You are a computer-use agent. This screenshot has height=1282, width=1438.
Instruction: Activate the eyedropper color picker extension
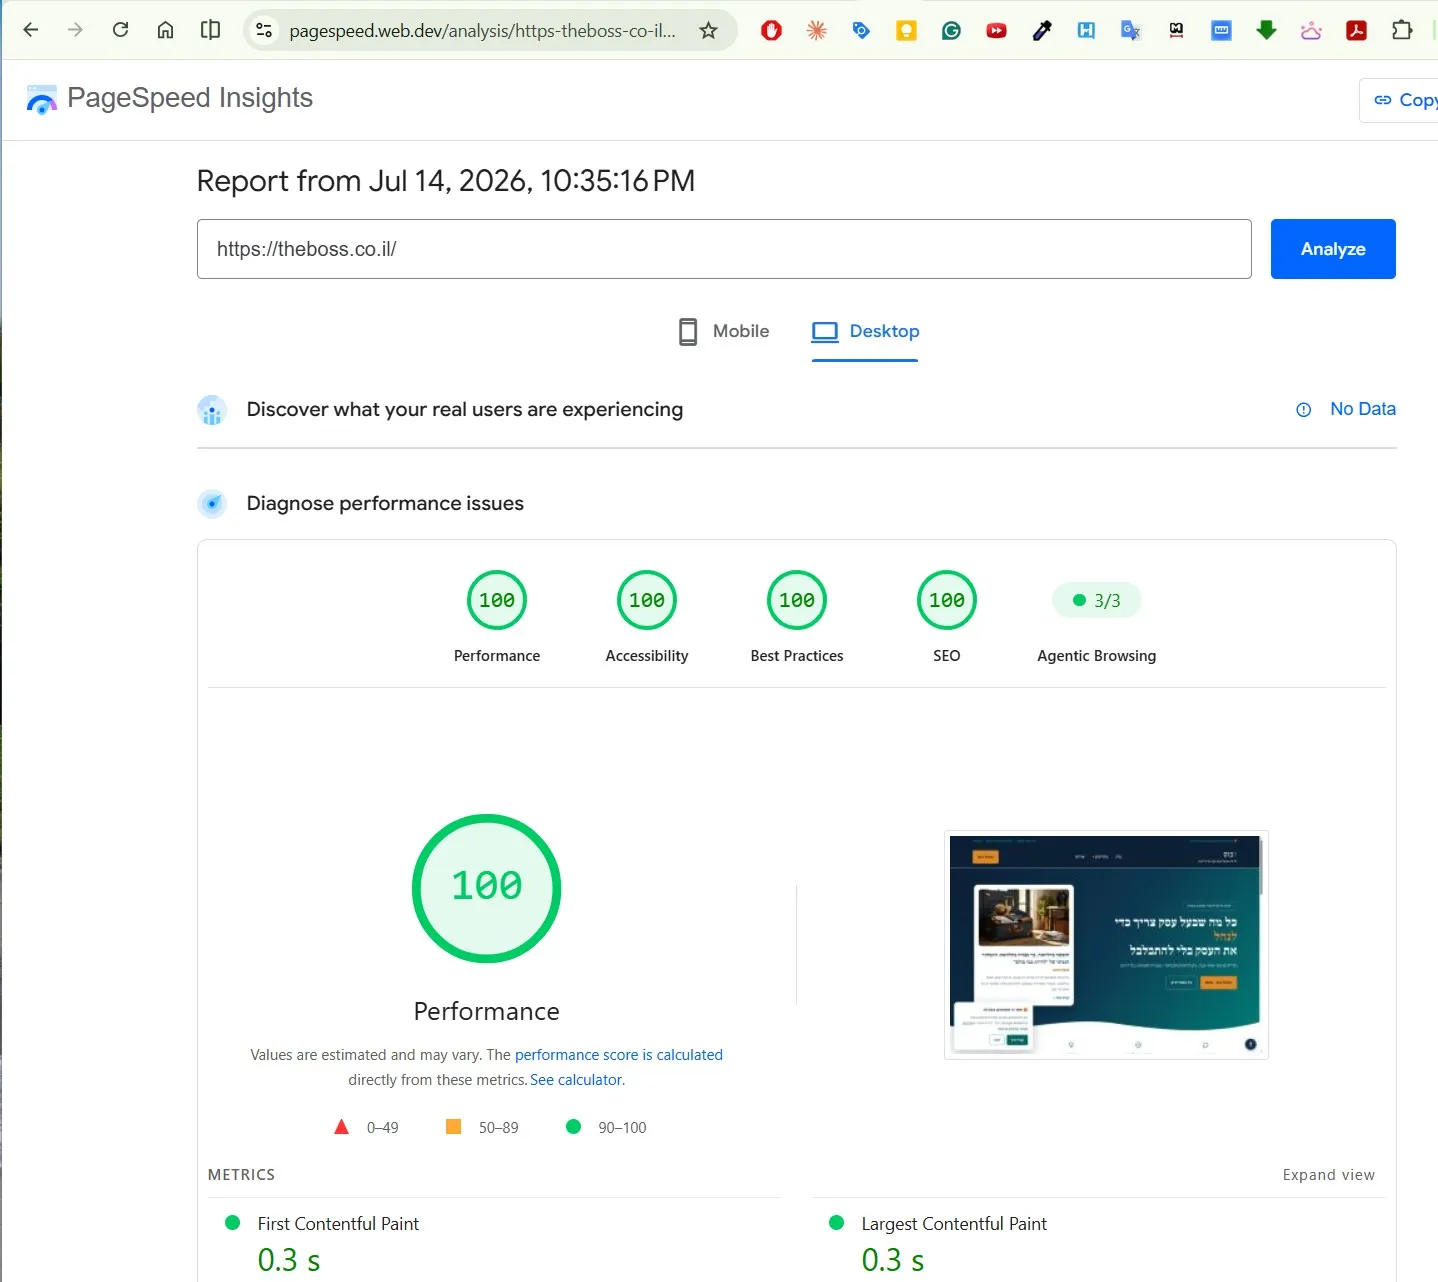[1042, 31]
